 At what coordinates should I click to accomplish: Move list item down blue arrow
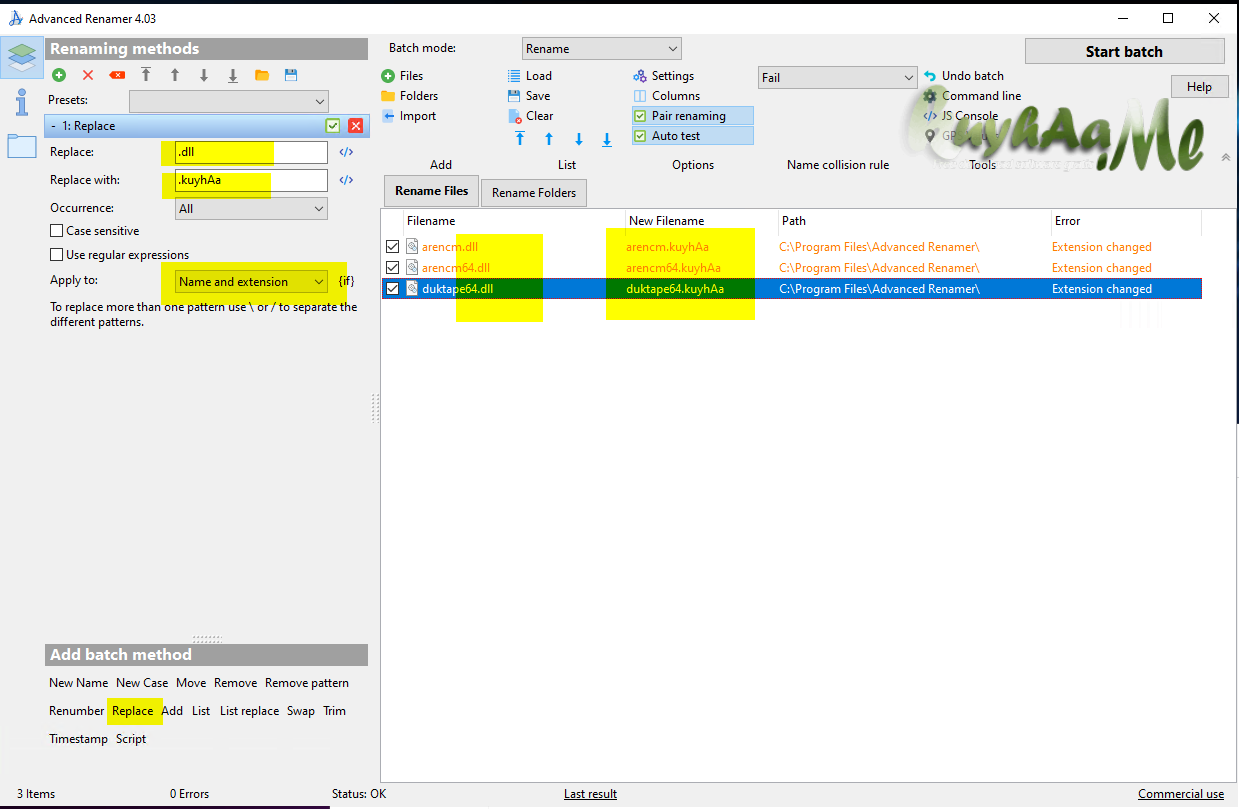pos(578,139)
